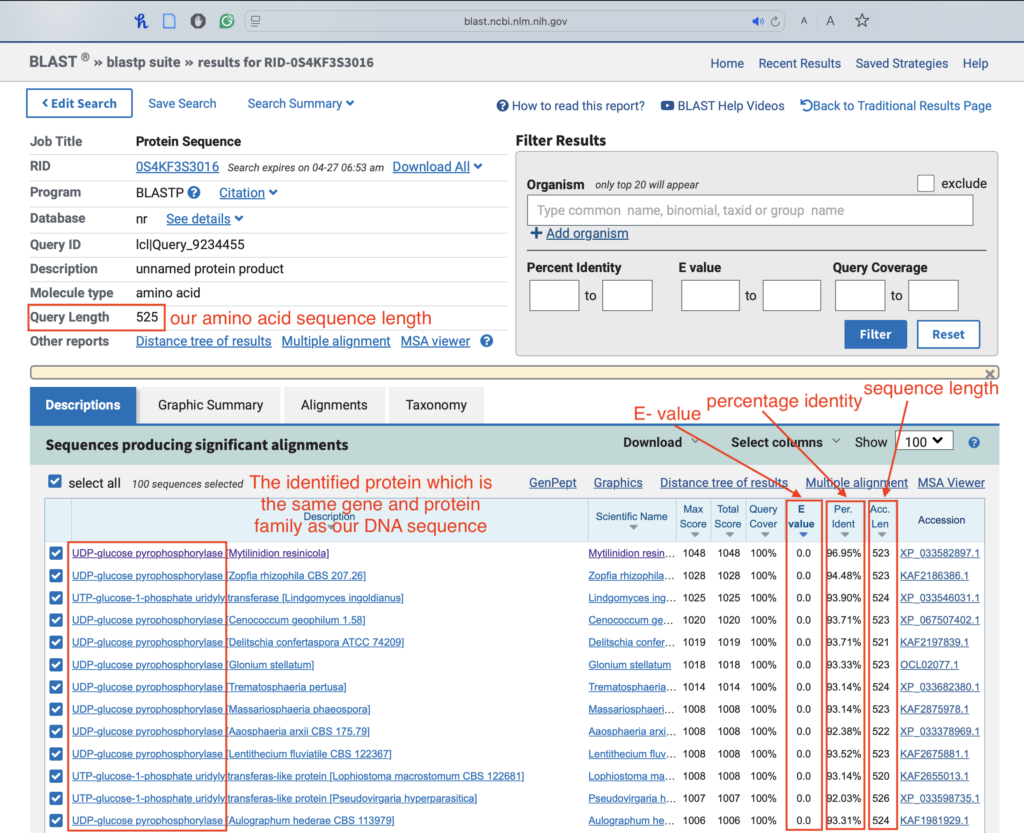Open the Taxonomy tab

tap(435, 405)
